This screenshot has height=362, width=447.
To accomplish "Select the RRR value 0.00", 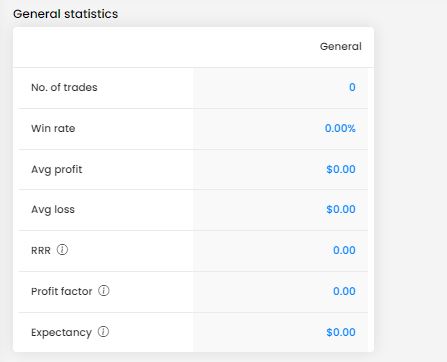I will (344, 250).
